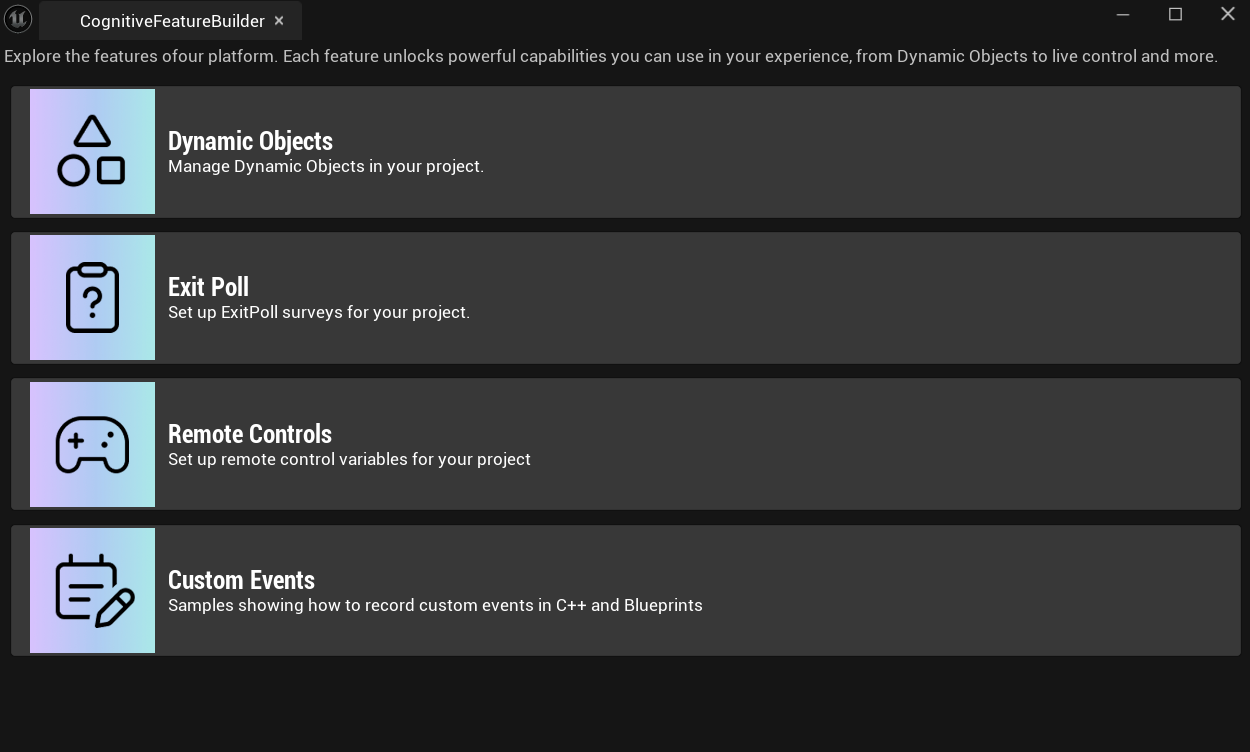Click "Manage Dynamic Objects in your project" text
This screenshot has height=752, width=1250.
click(326, 166)
